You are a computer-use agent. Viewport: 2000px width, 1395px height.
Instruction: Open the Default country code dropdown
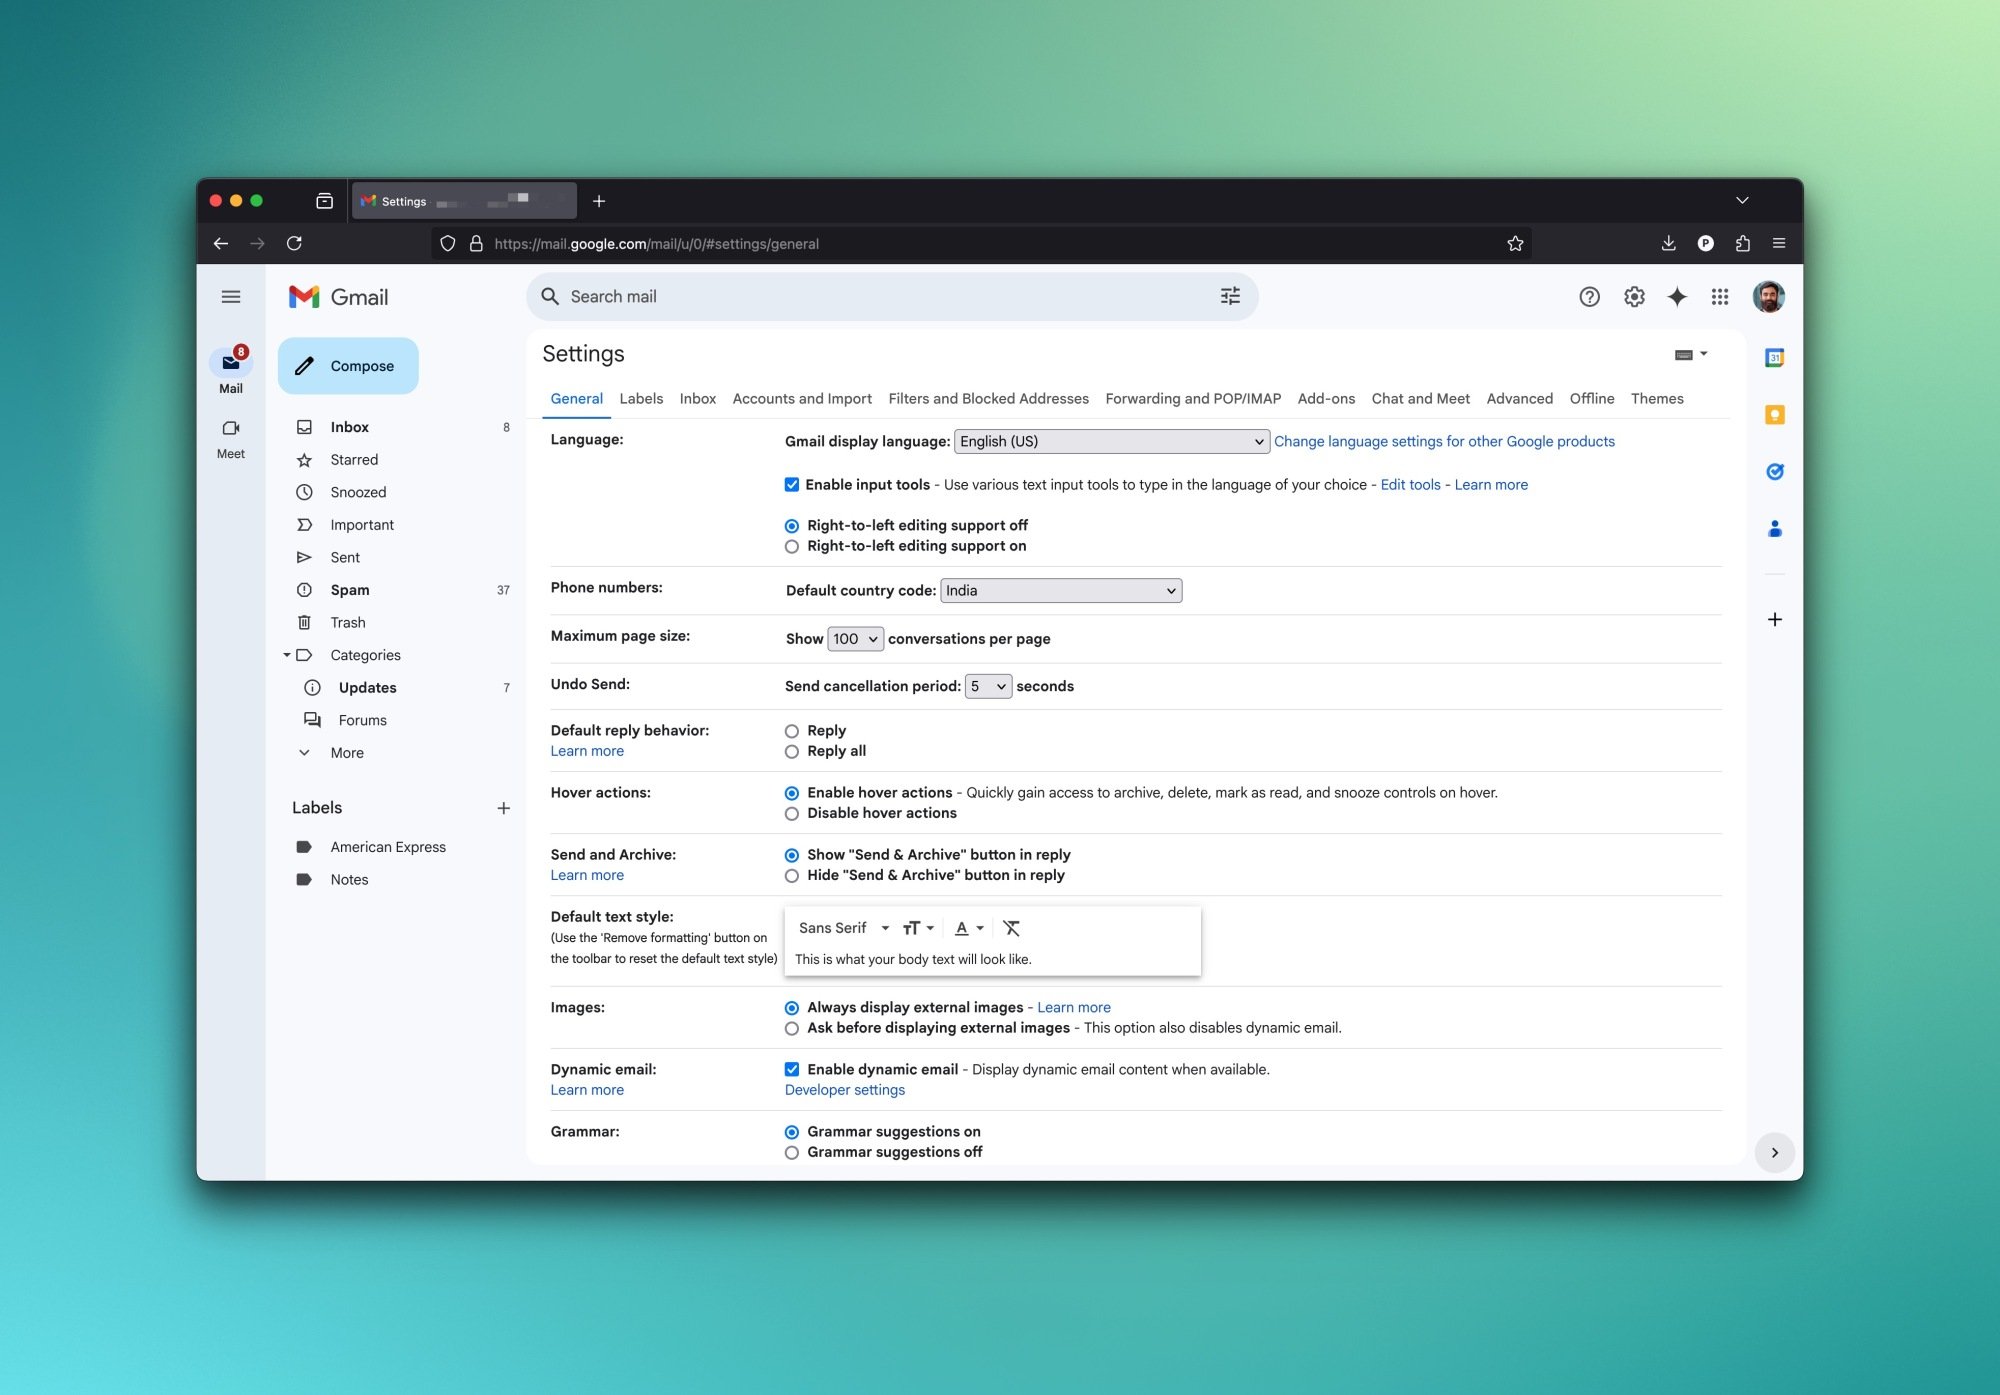[x=1061, y=591]
